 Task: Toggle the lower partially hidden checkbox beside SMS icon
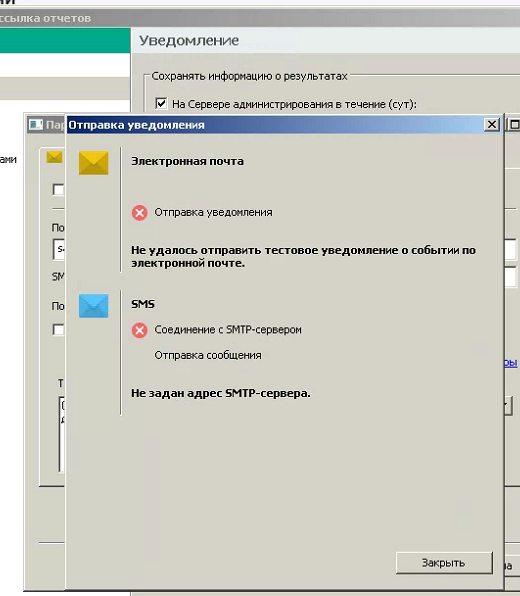tap(58, 330)
